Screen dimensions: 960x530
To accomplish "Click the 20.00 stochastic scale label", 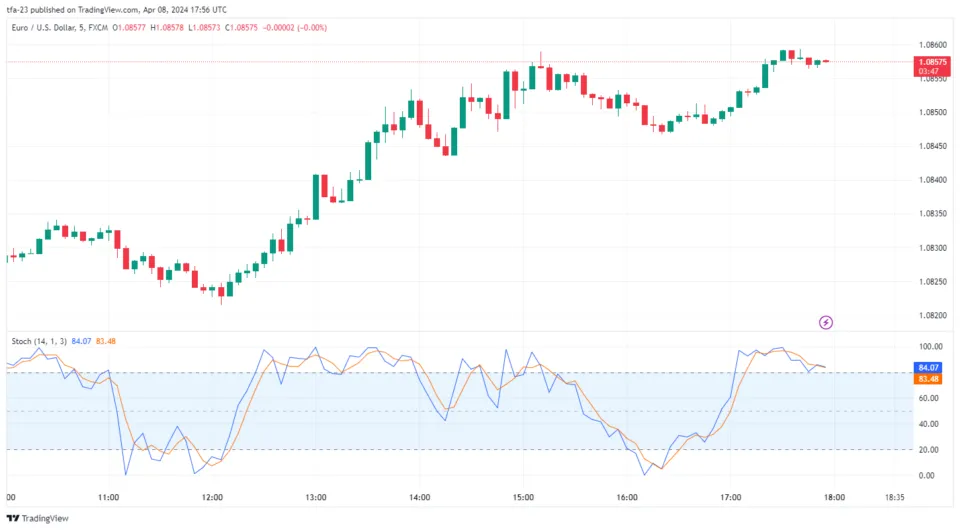I will click(929, 450).
